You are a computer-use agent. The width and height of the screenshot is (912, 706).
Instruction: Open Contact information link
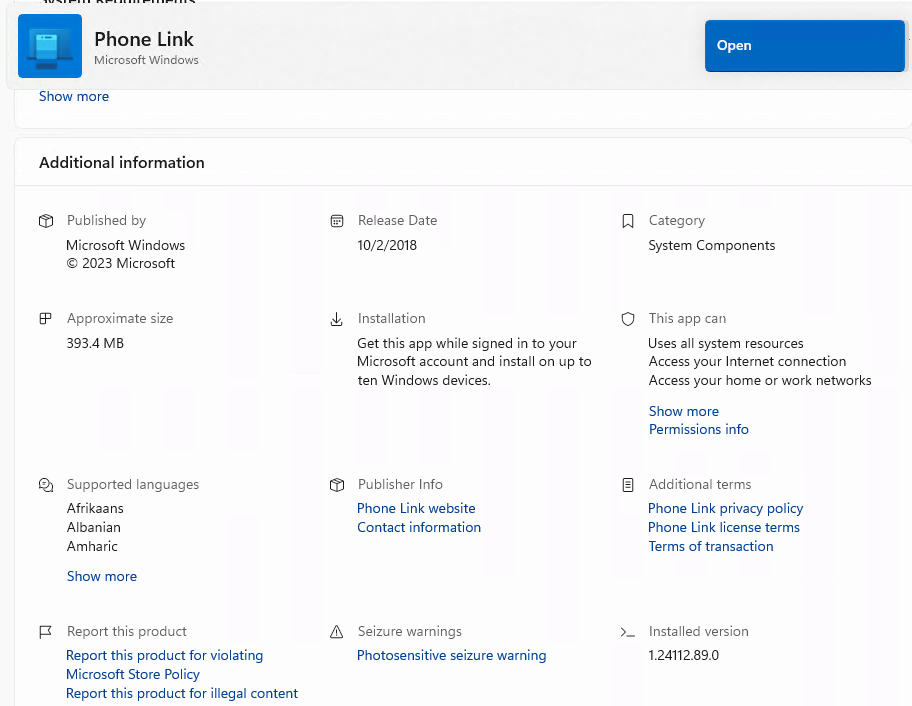(419, 527)
